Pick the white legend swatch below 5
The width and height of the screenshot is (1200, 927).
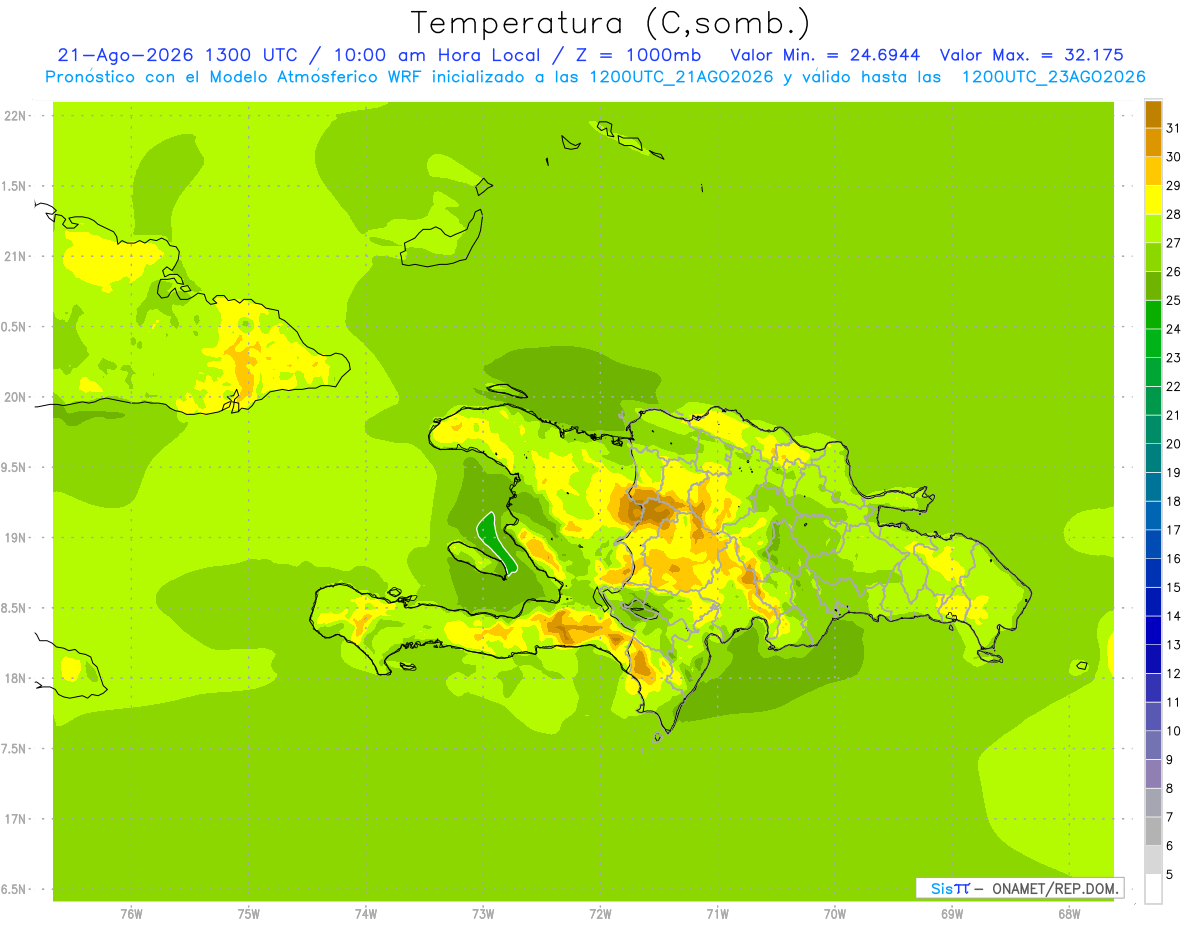tap(1153, 889)
